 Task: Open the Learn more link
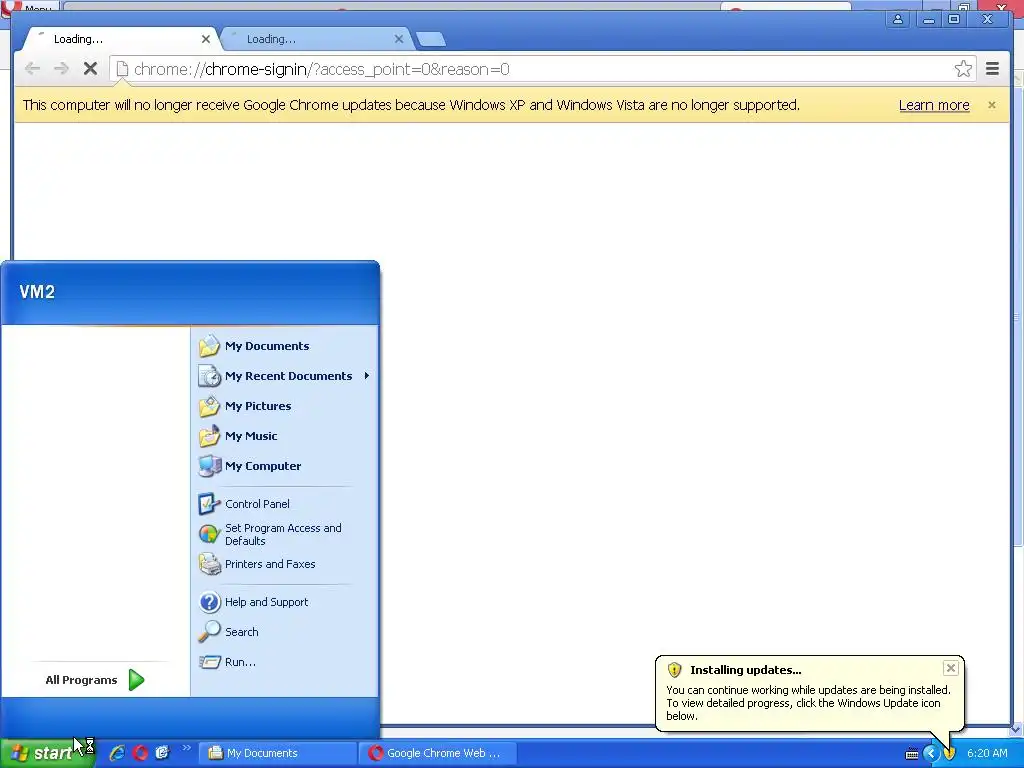934,104
